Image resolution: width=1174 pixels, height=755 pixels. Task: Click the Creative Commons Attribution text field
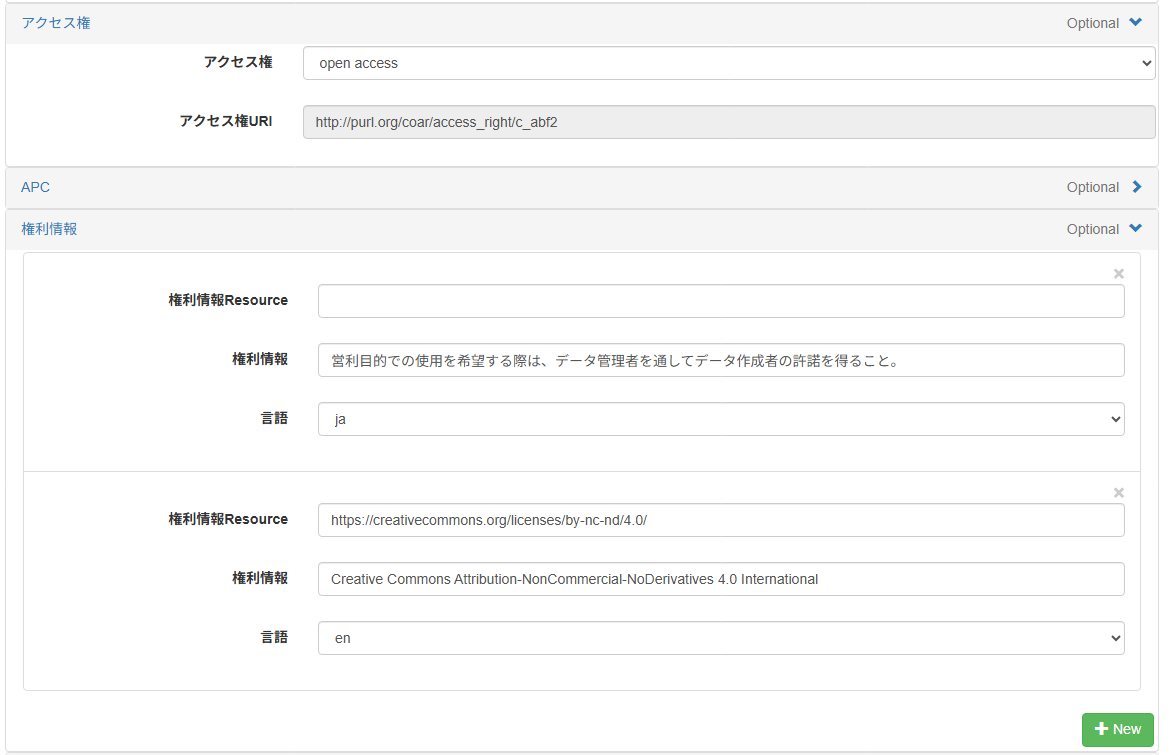tap(721, 579)
